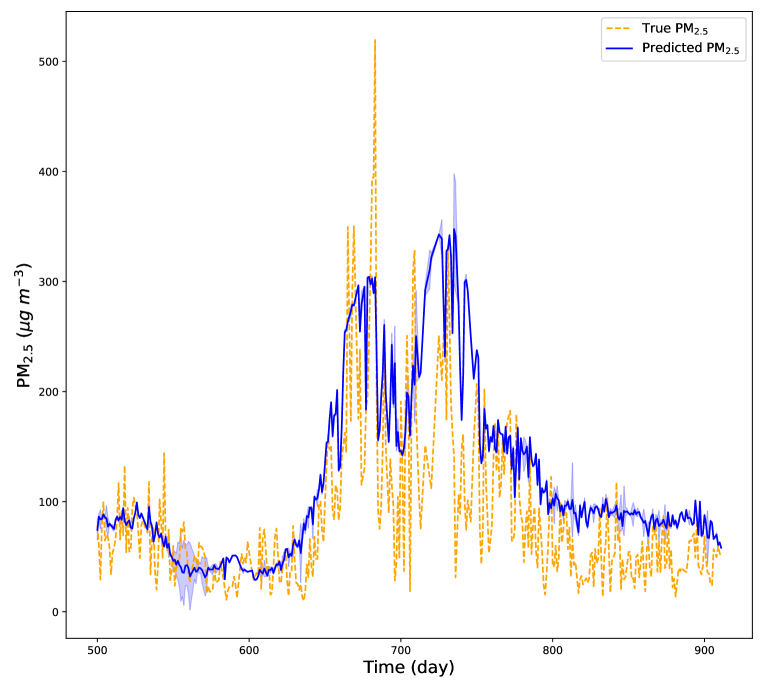Click the y-axis tick label 400
Viewport: 764px width, 688px height.
click(48, 172)
